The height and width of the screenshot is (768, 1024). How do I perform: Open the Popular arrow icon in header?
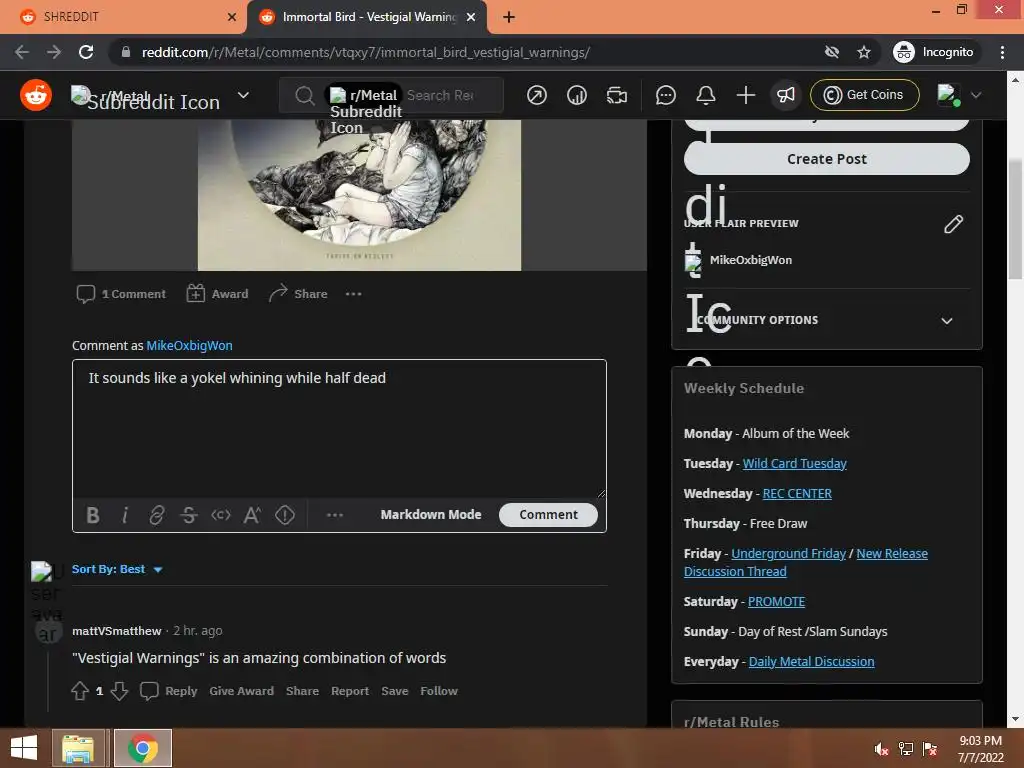click(x=537, y=95)
